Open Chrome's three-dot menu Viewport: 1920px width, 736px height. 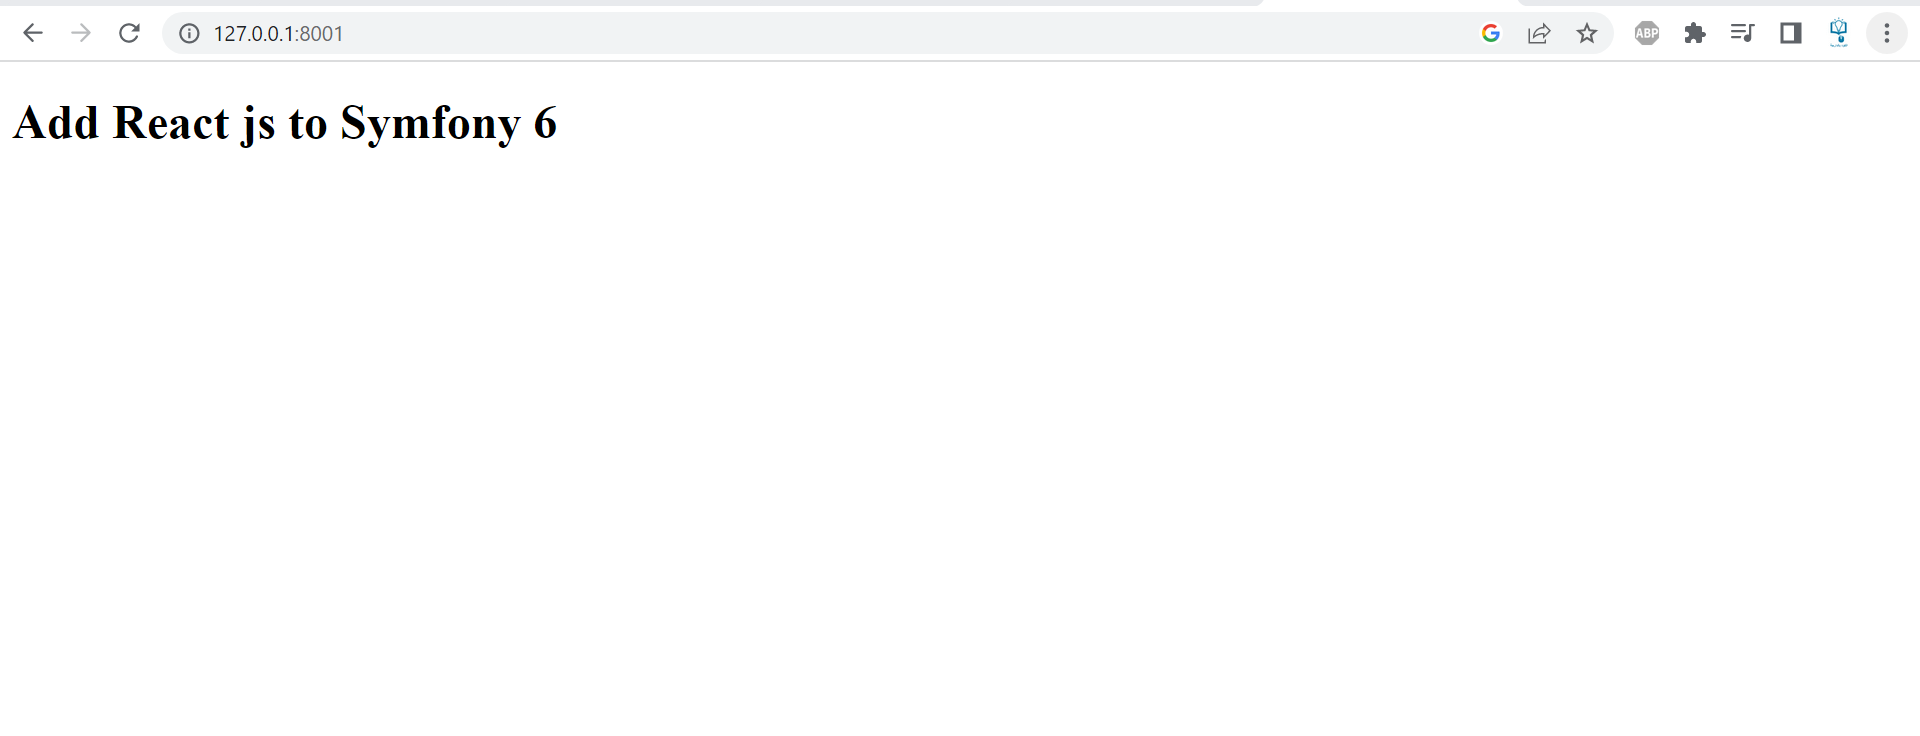[x=1887, y=33]
